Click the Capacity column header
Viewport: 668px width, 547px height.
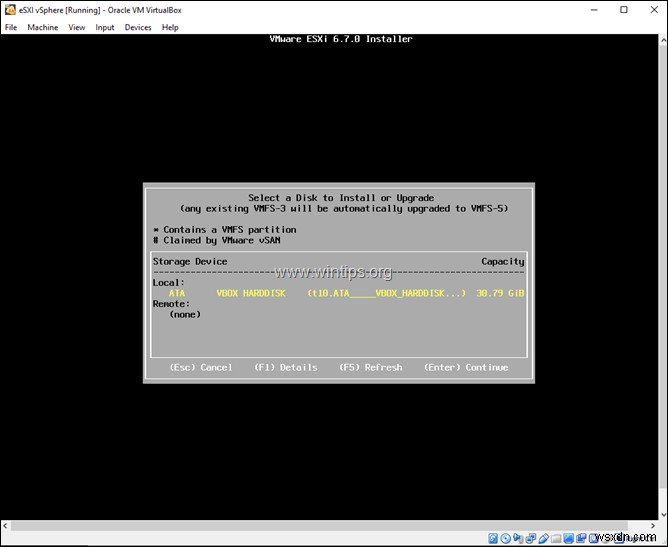(503, 261)
